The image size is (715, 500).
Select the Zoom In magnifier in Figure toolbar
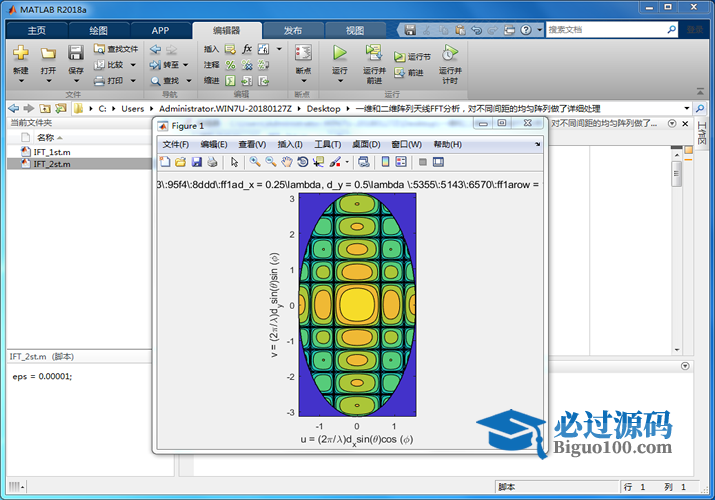tap(255, 162)
